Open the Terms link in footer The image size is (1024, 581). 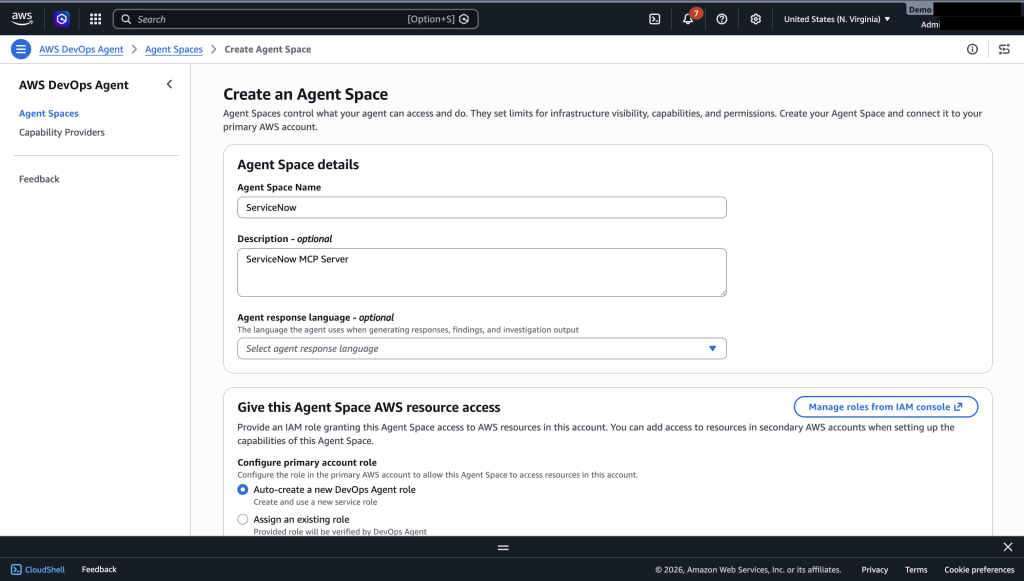(916, 569)
